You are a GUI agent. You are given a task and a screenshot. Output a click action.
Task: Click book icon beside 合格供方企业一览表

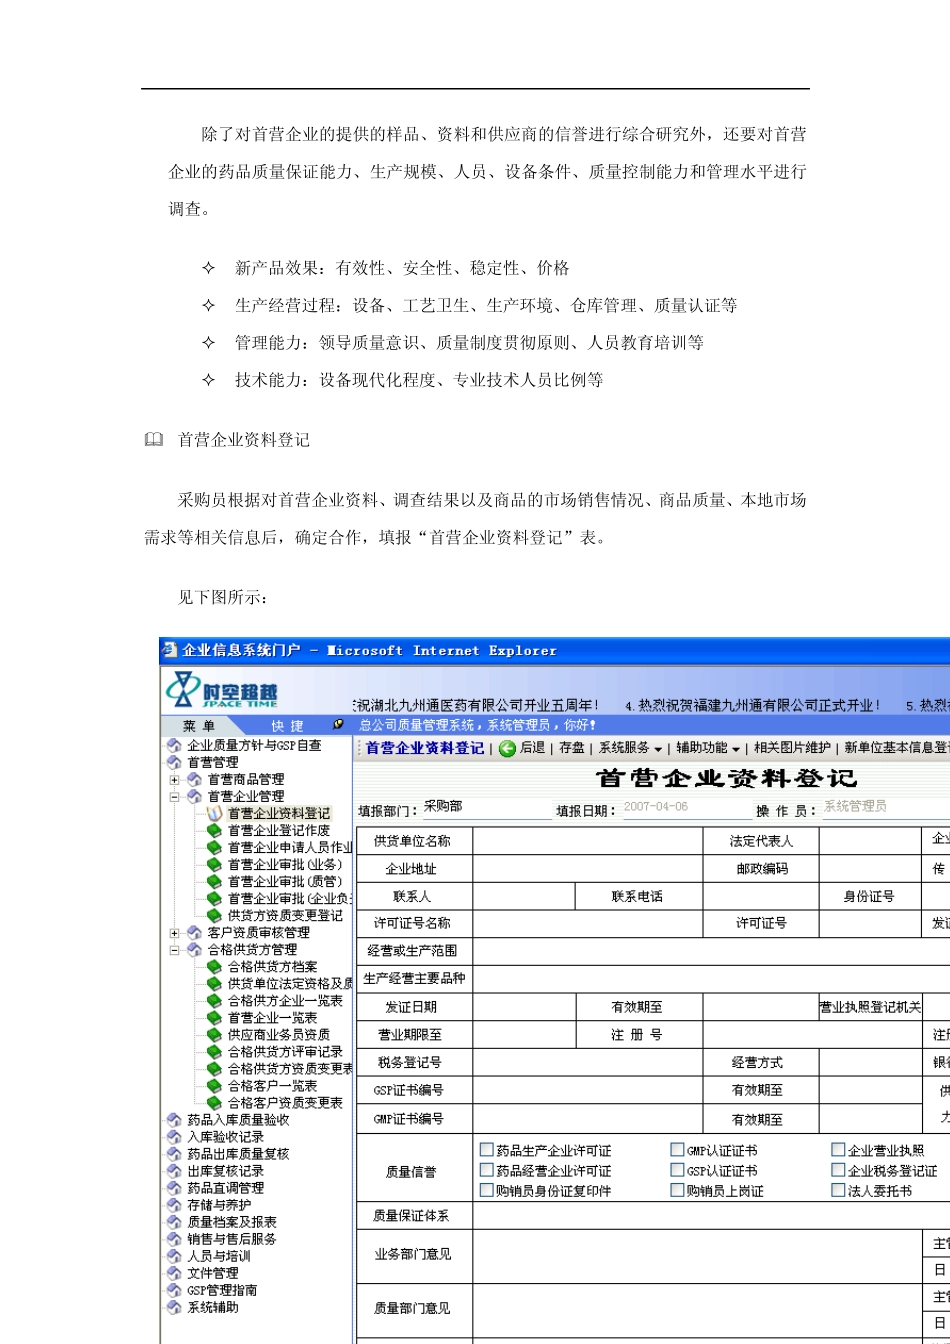coord(214,1000)
